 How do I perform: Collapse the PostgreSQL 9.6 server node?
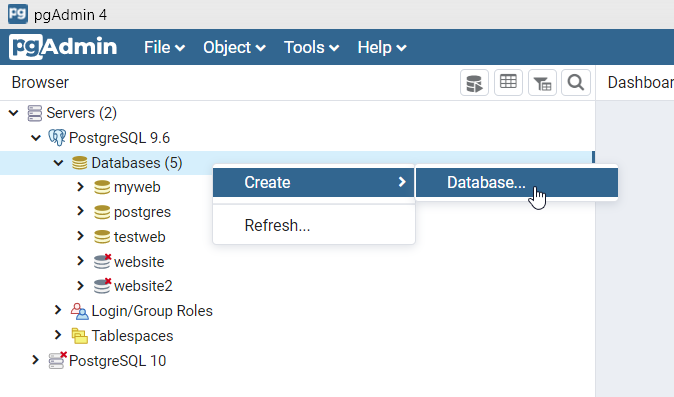[x=36, y=138]
